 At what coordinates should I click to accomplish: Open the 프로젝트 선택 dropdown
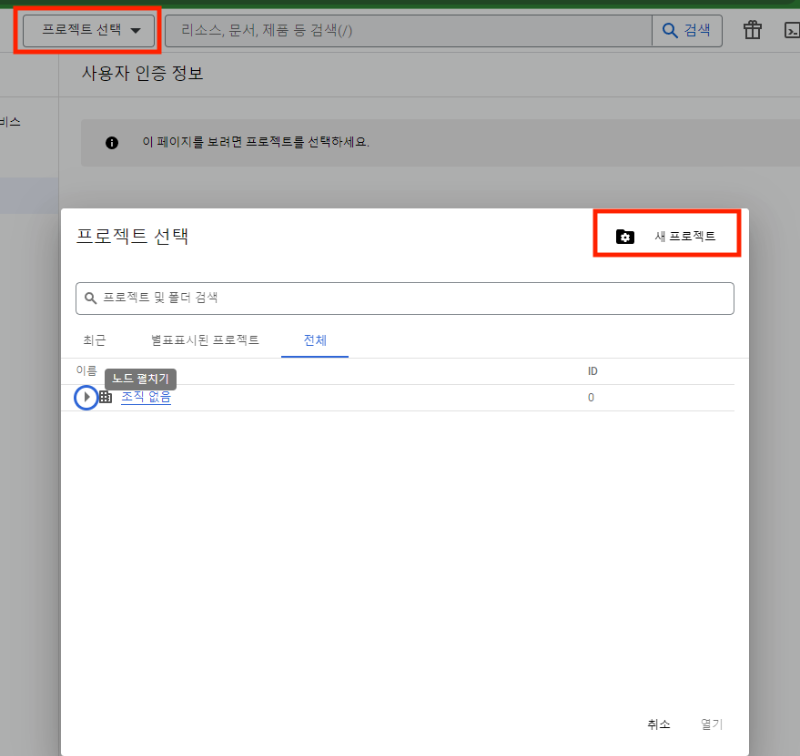pos(87,30)
